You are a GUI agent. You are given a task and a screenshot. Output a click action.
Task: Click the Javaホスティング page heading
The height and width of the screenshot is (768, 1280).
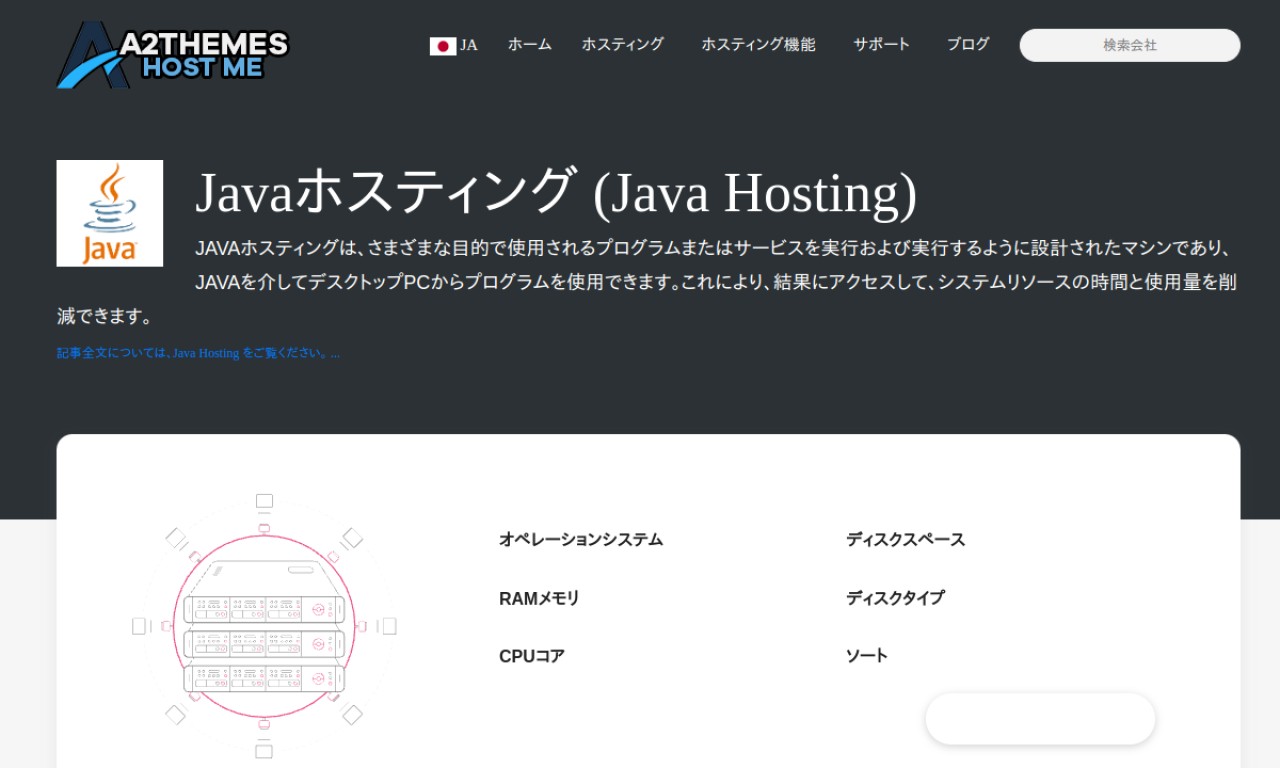pos(556,192)
